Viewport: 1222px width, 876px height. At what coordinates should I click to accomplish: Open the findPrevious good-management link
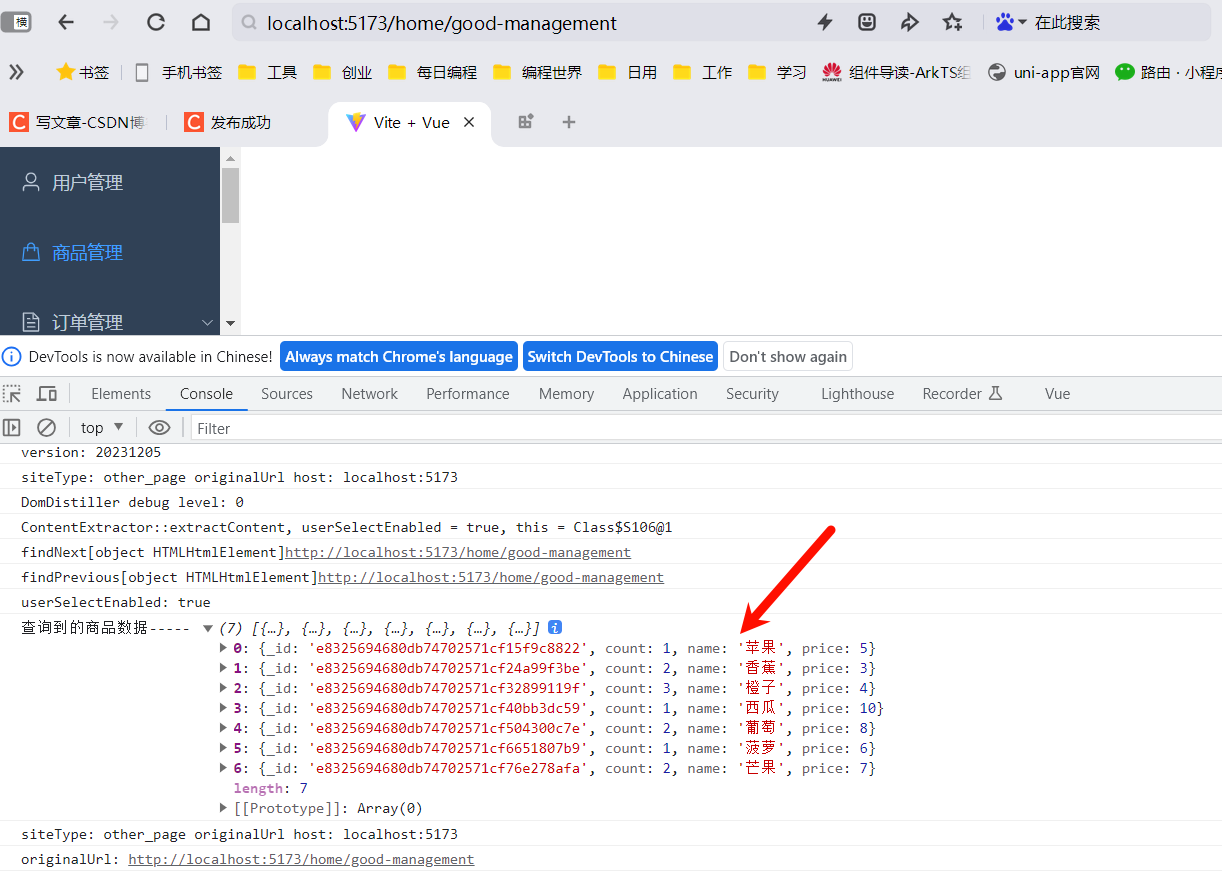tap(491, 577)
